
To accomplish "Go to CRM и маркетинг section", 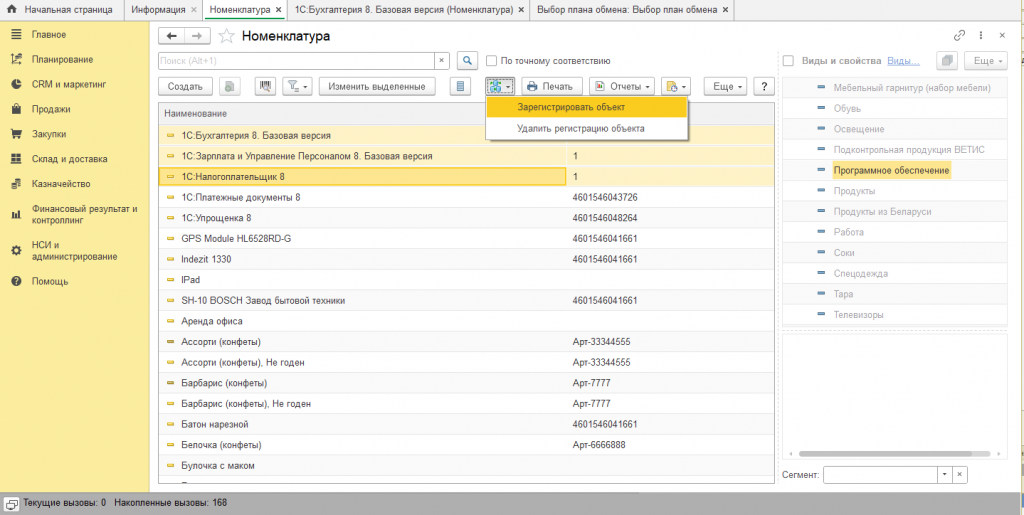I will pos(69,84).
